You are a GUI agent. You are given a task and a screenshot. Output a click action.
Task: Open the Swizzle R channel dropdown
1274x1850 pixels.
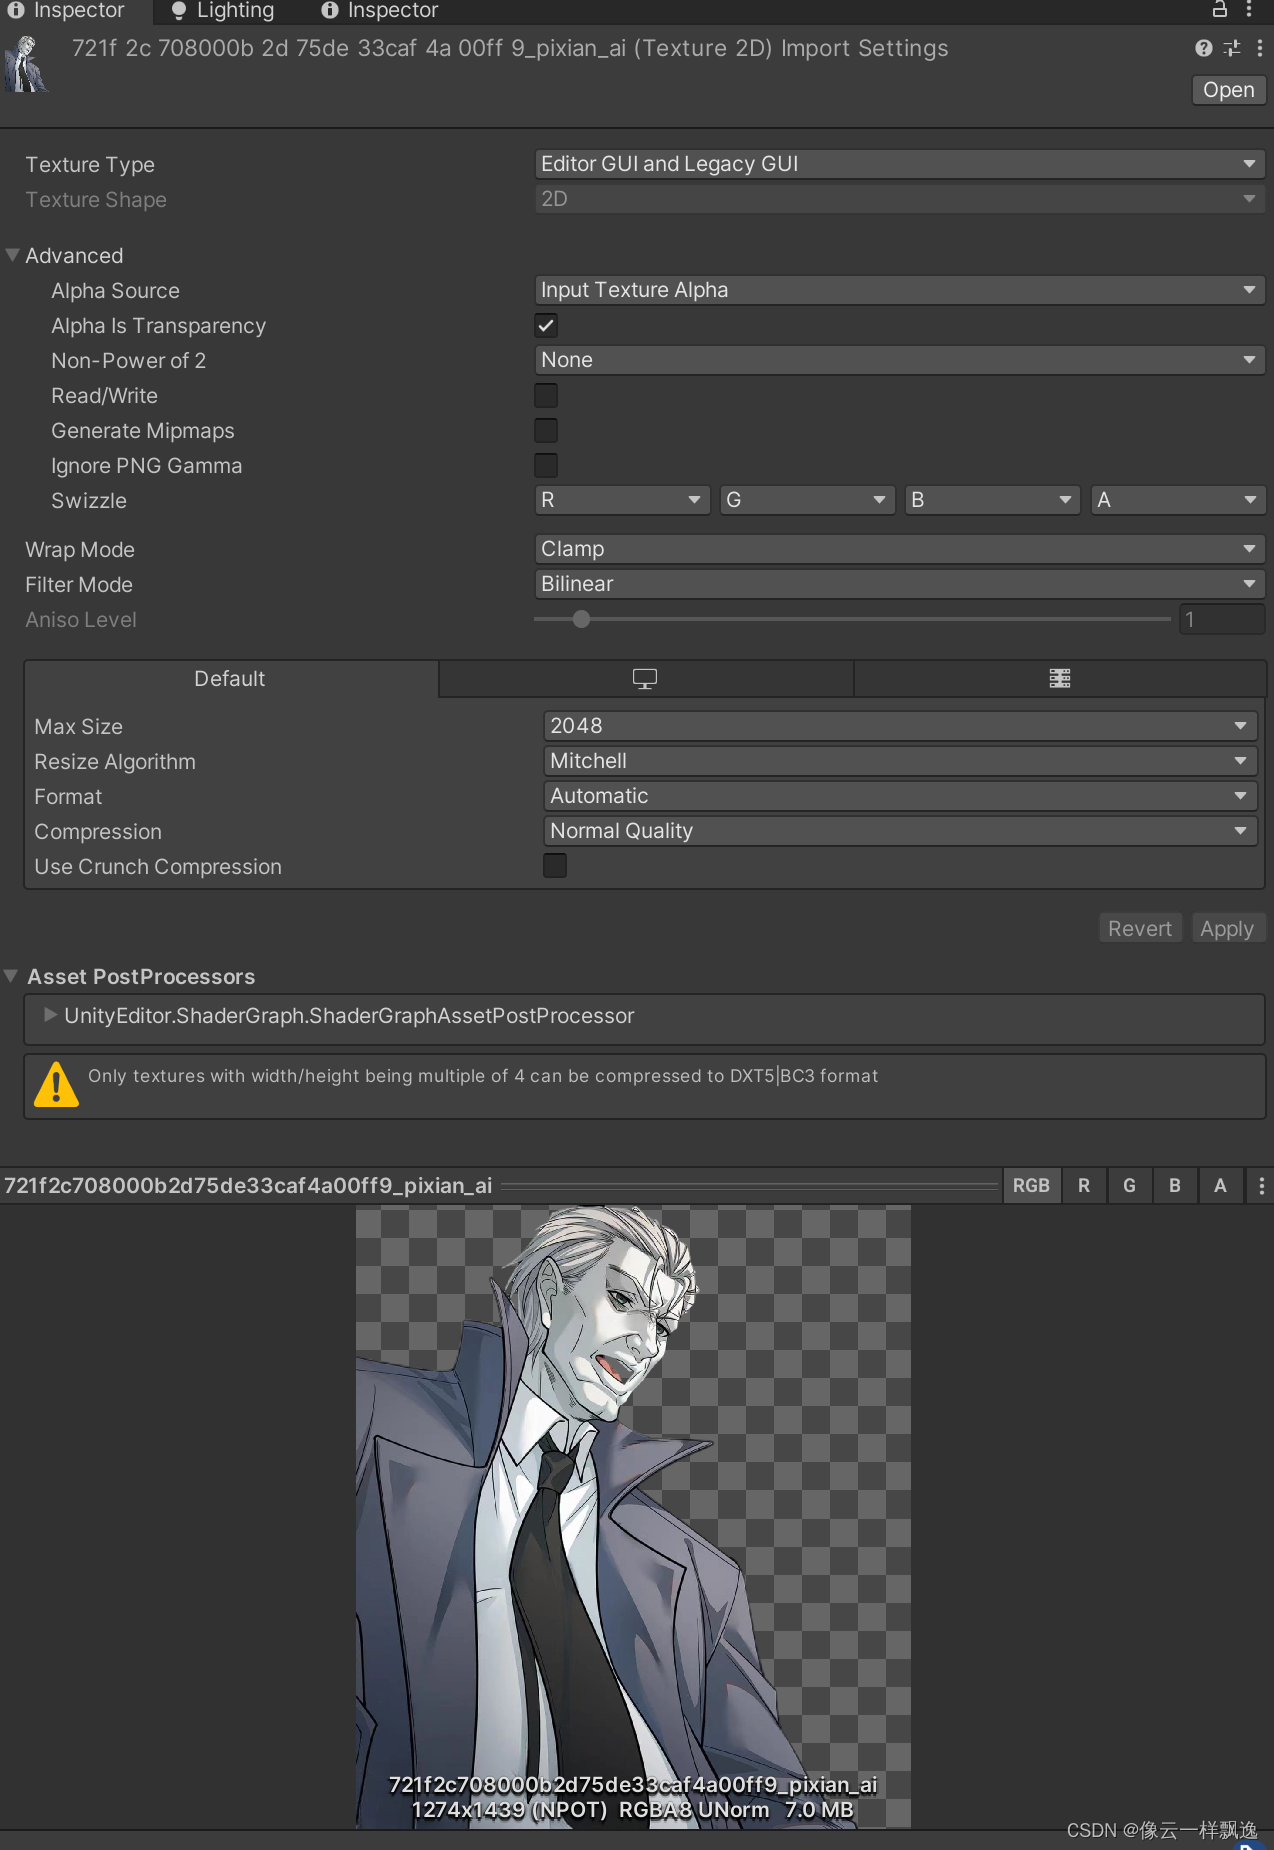pos(622,500)
